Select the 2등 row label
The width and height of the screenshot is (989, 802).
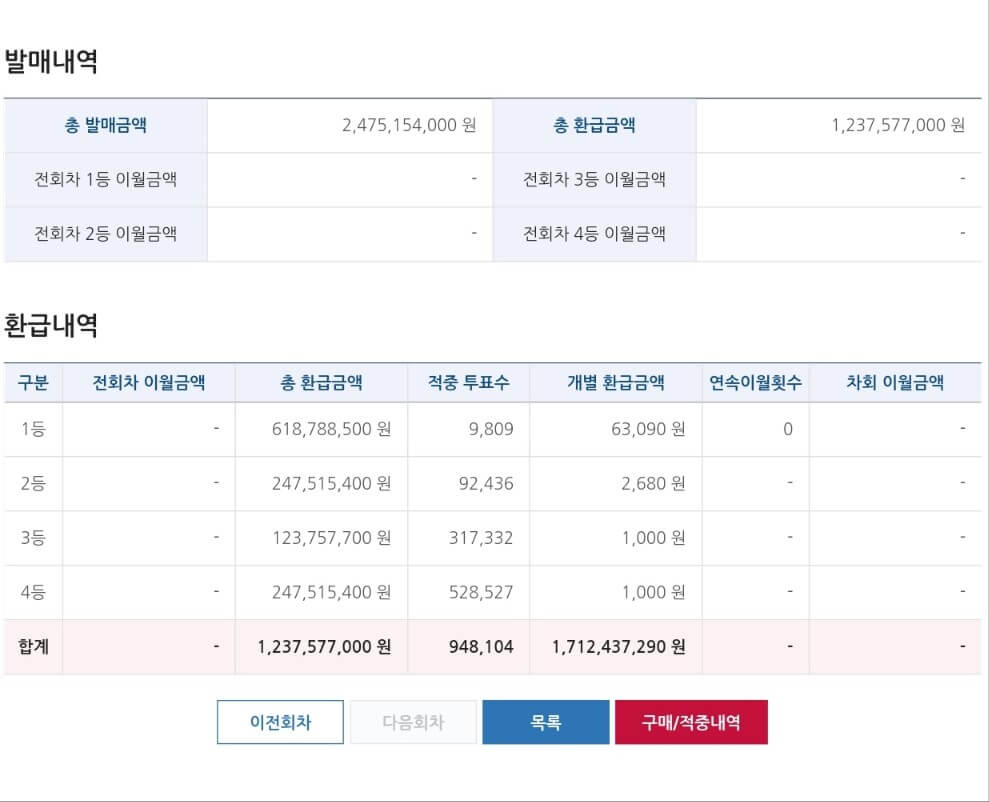pos(33,483)
